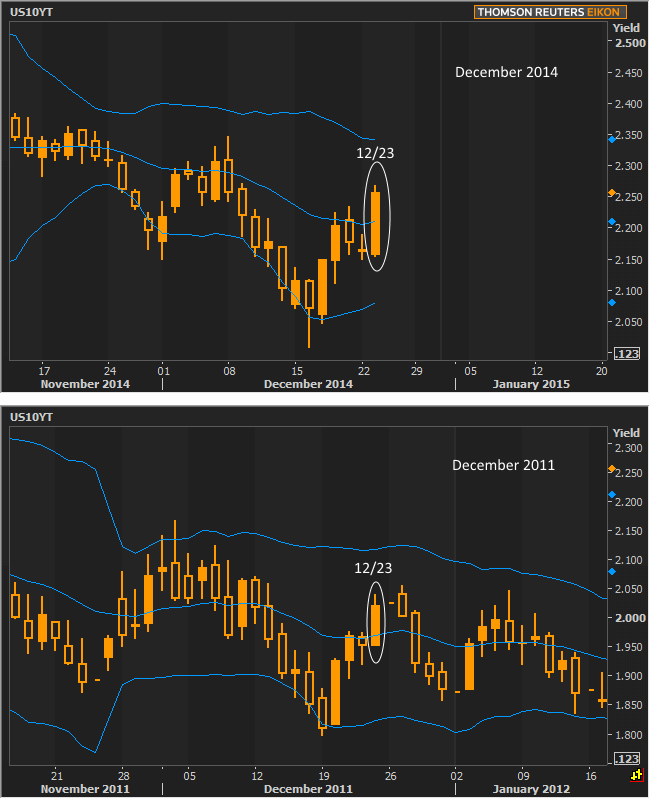Click December 2014 label on top time axis

coord(307,384)
